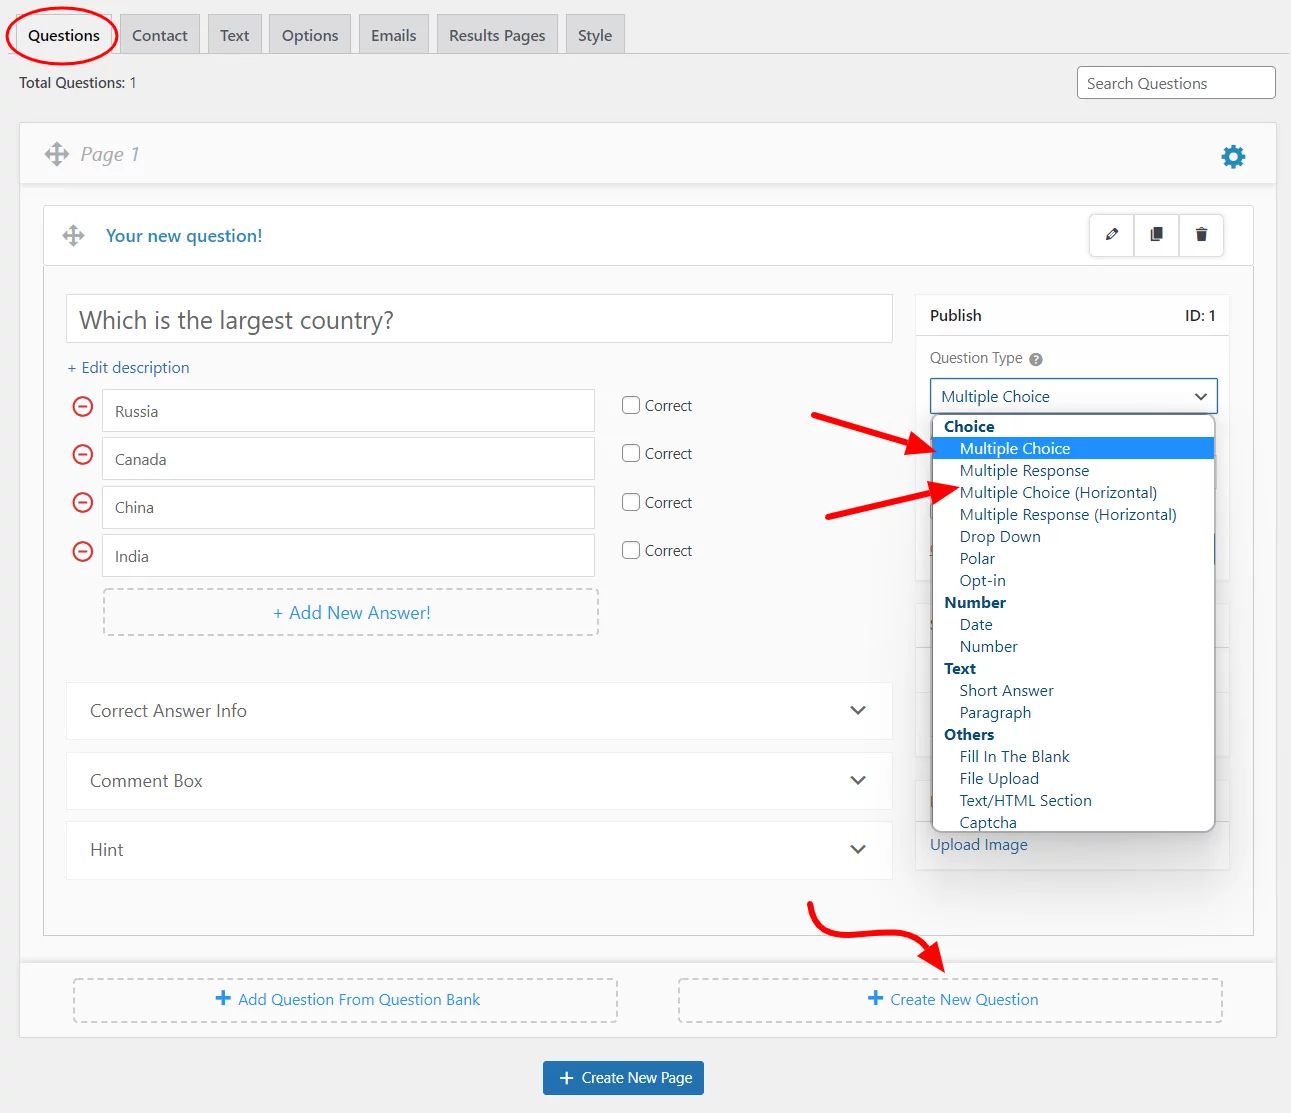Switch to the Results Pages tab
The height and width of the screenshot is (1113, 1291).
(x=497, y=35)
